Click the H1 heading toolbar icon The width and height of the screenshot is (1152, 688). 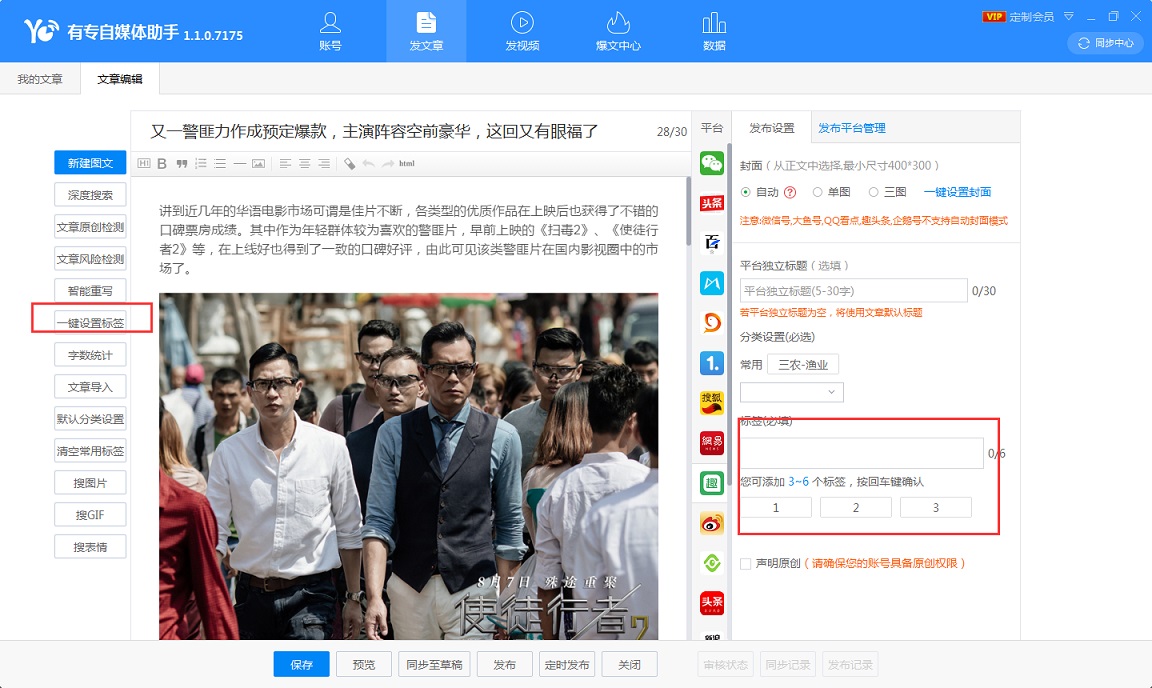point(144,163)
